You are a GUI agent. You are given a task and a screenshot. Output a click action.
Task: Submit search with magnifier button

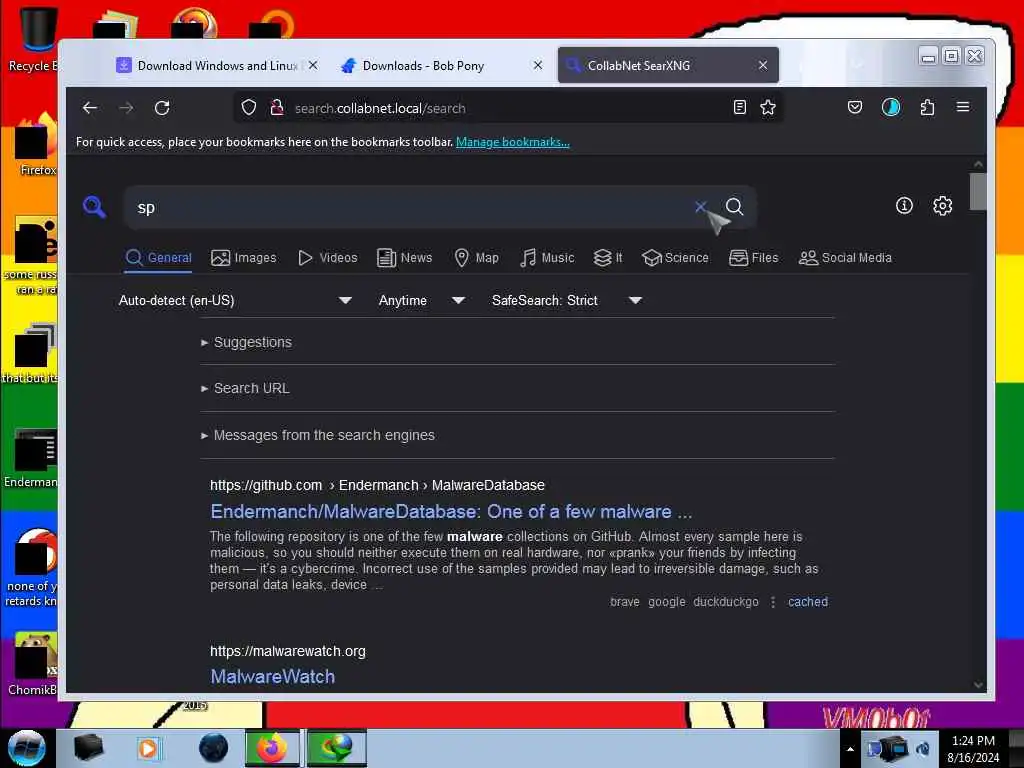pos(735,206)
